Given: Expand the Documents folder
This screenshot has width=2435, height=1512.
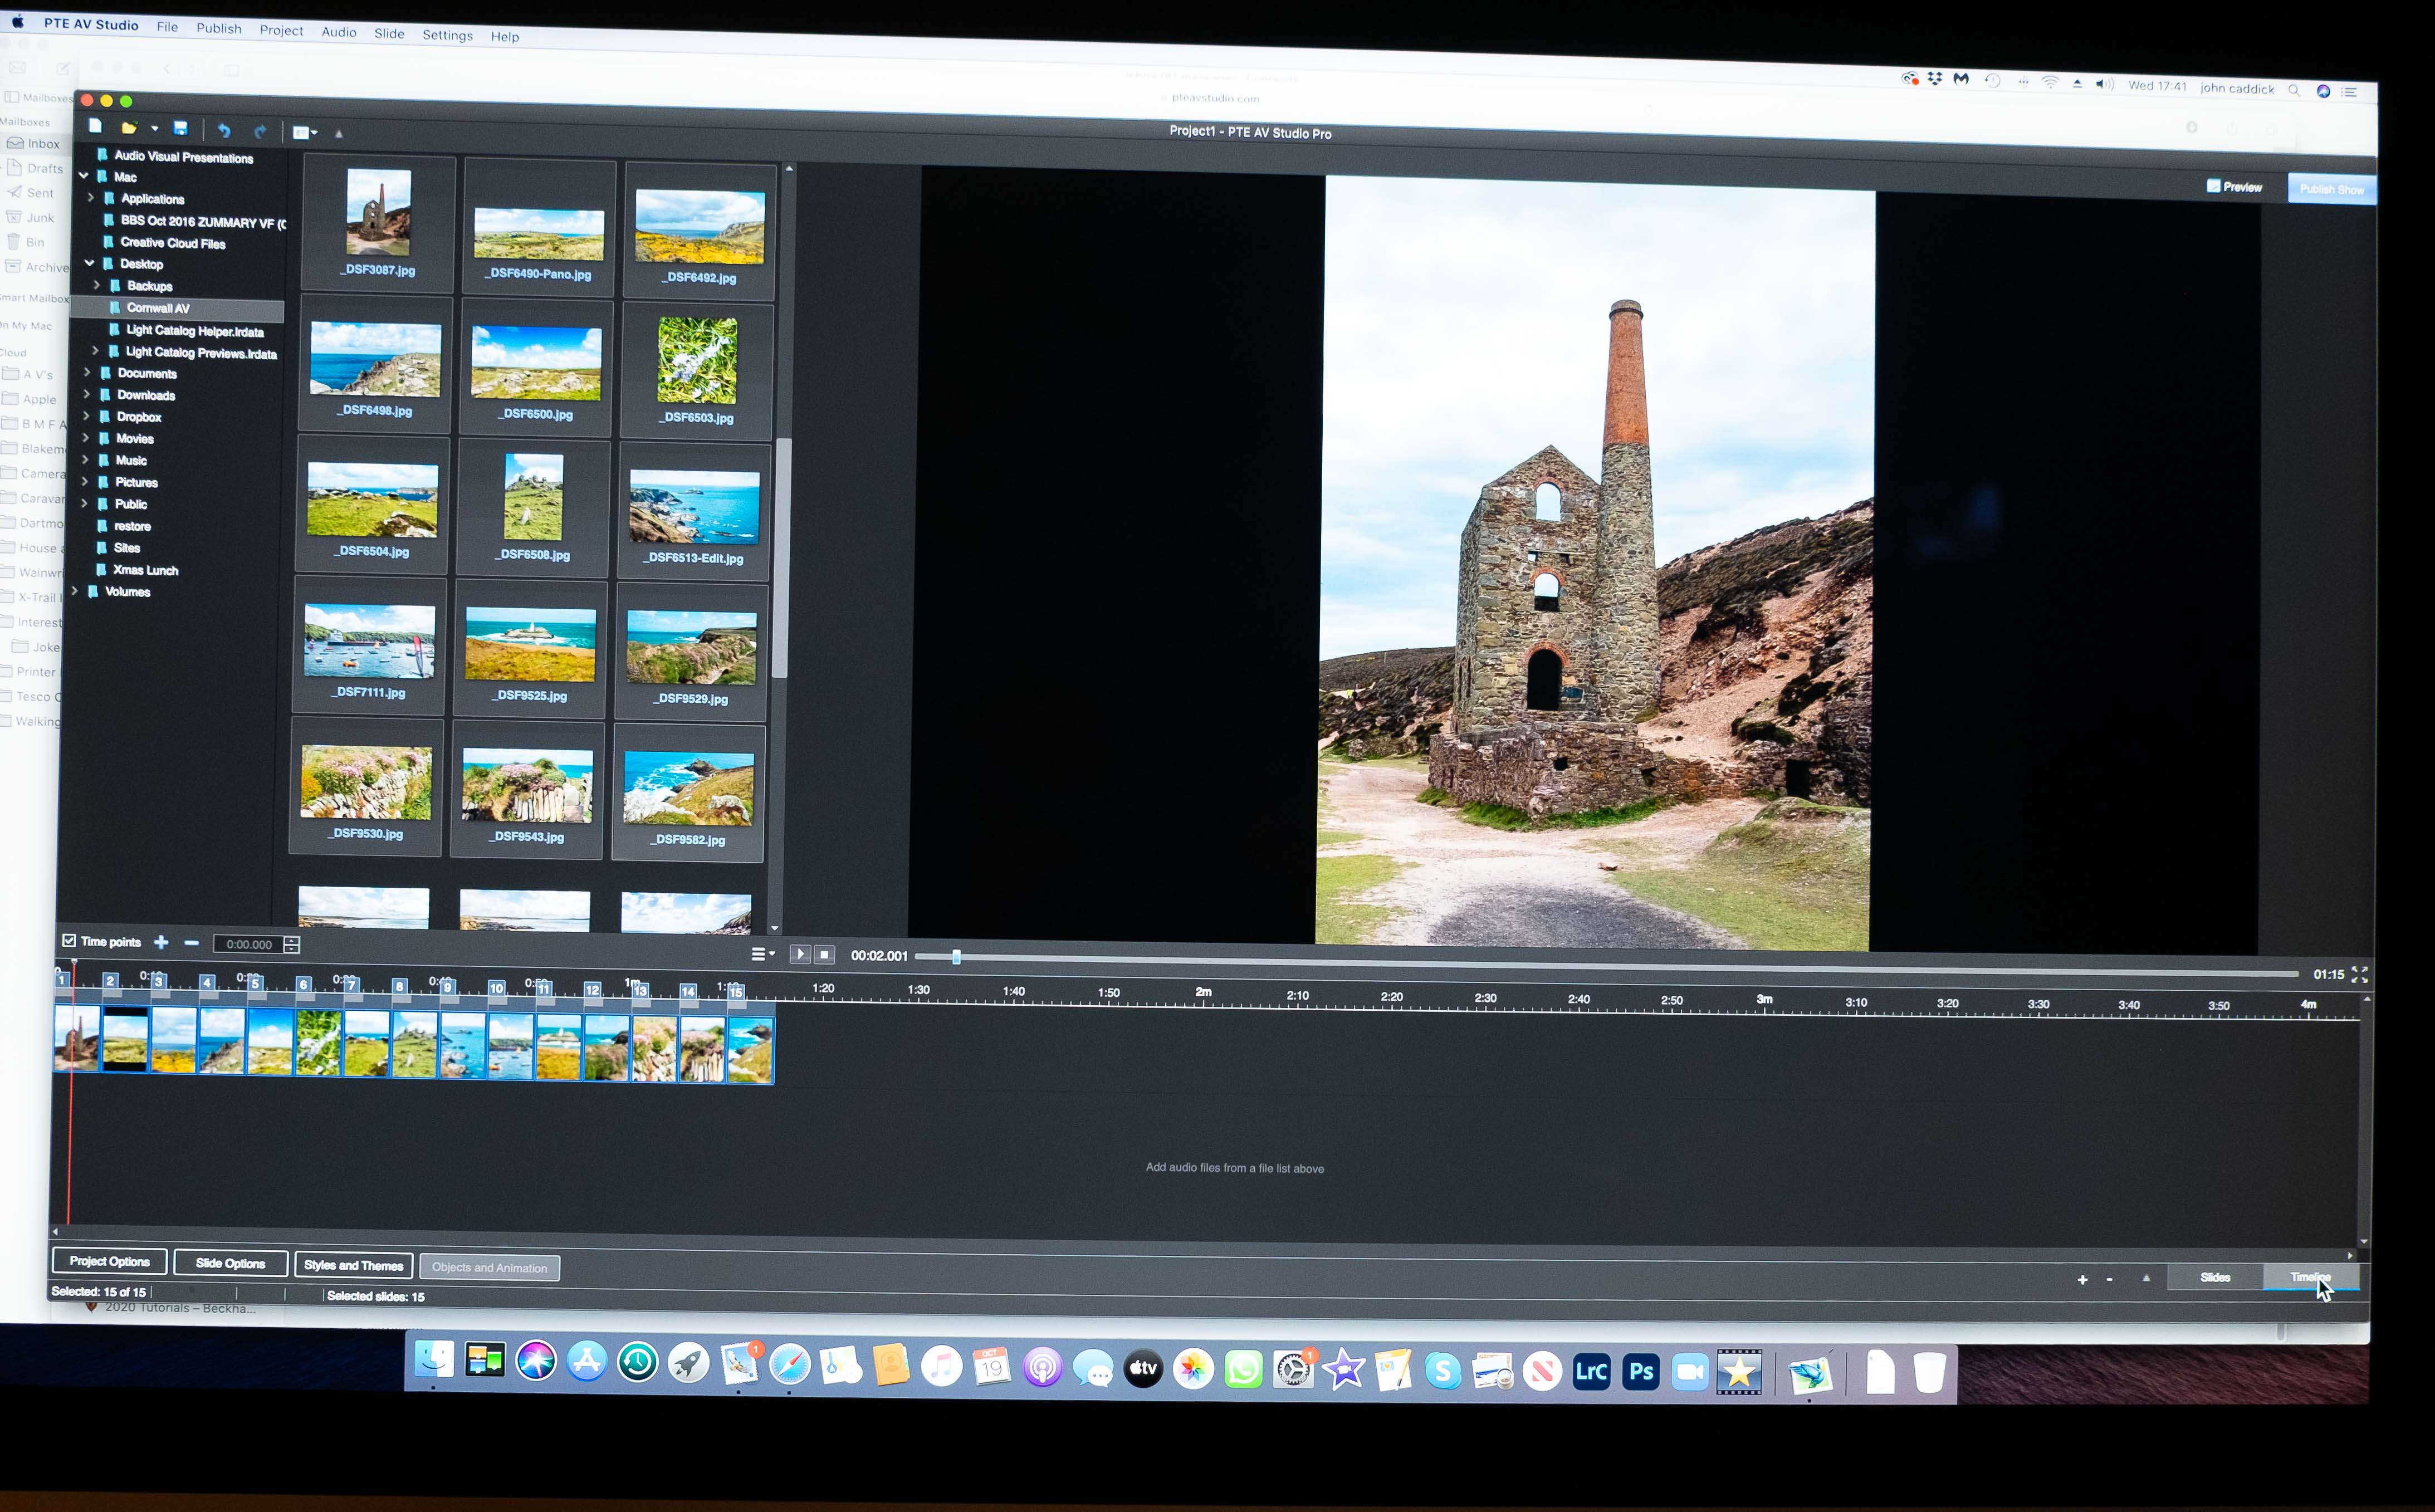Looking at the screenshot, I should click(87, 372).
